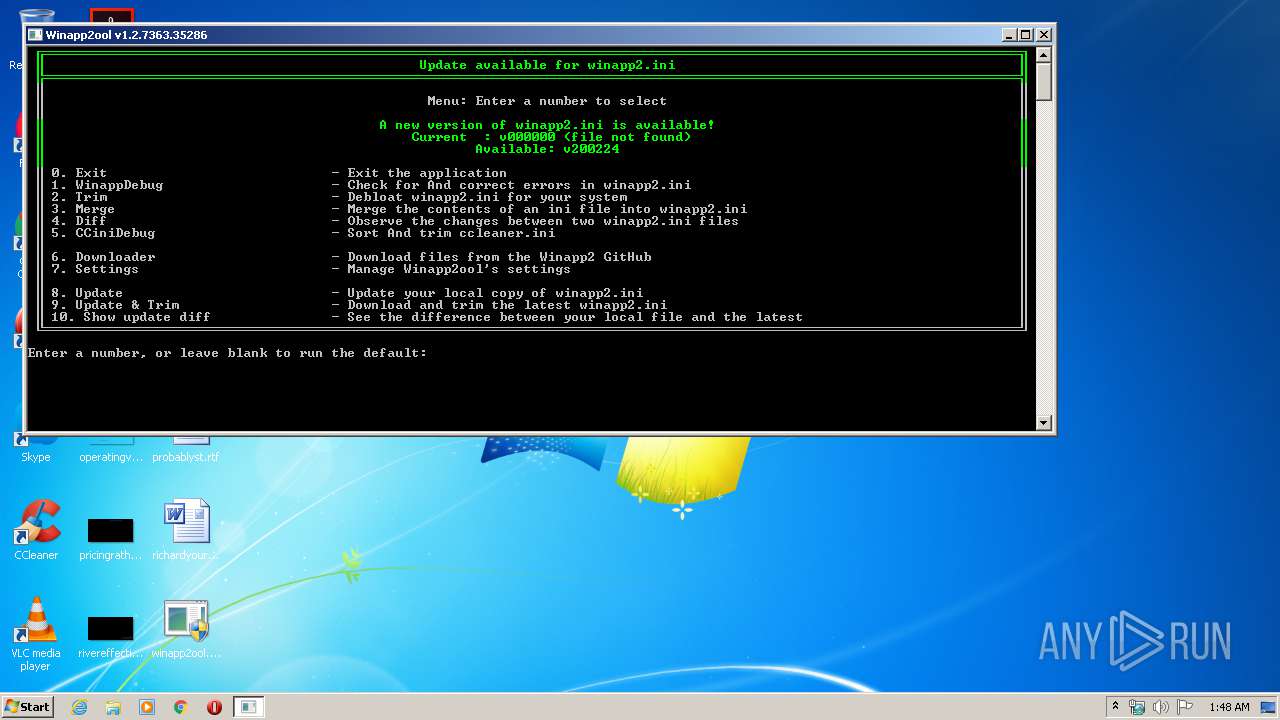
Task: Open the volume speaker tray icon
Action: pyautogui.click(x=1161, y=707)
